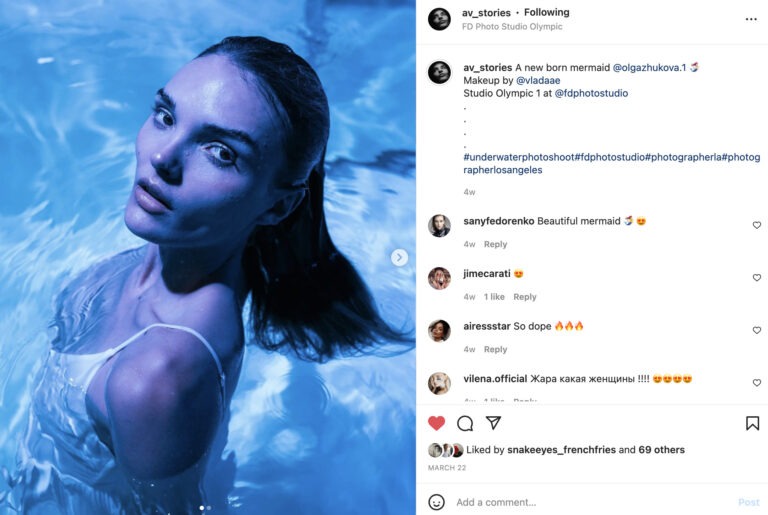Open av_stories profile picture in header
This screenshot has height=515, width=768.
click(x=439, y=19)
